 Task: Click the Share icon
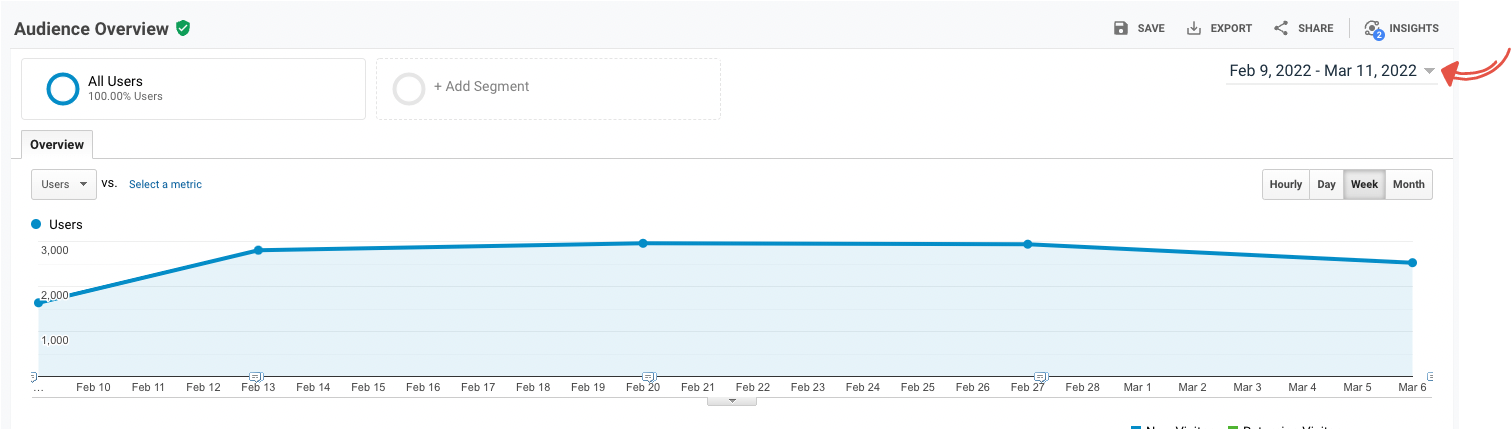(x=1281, y=28)
